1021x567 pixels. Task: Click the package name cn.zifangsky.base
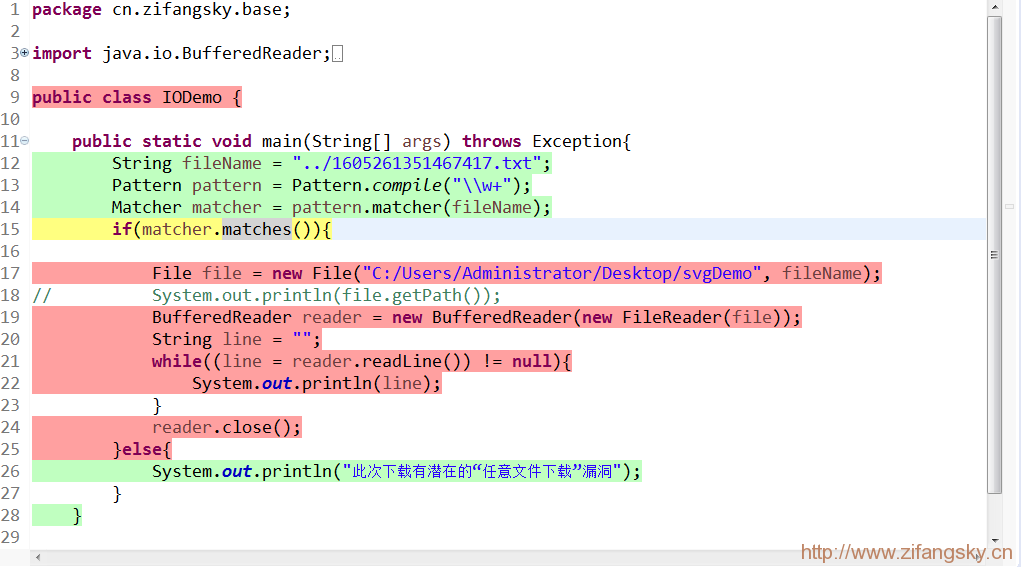(x=197, y=10)
